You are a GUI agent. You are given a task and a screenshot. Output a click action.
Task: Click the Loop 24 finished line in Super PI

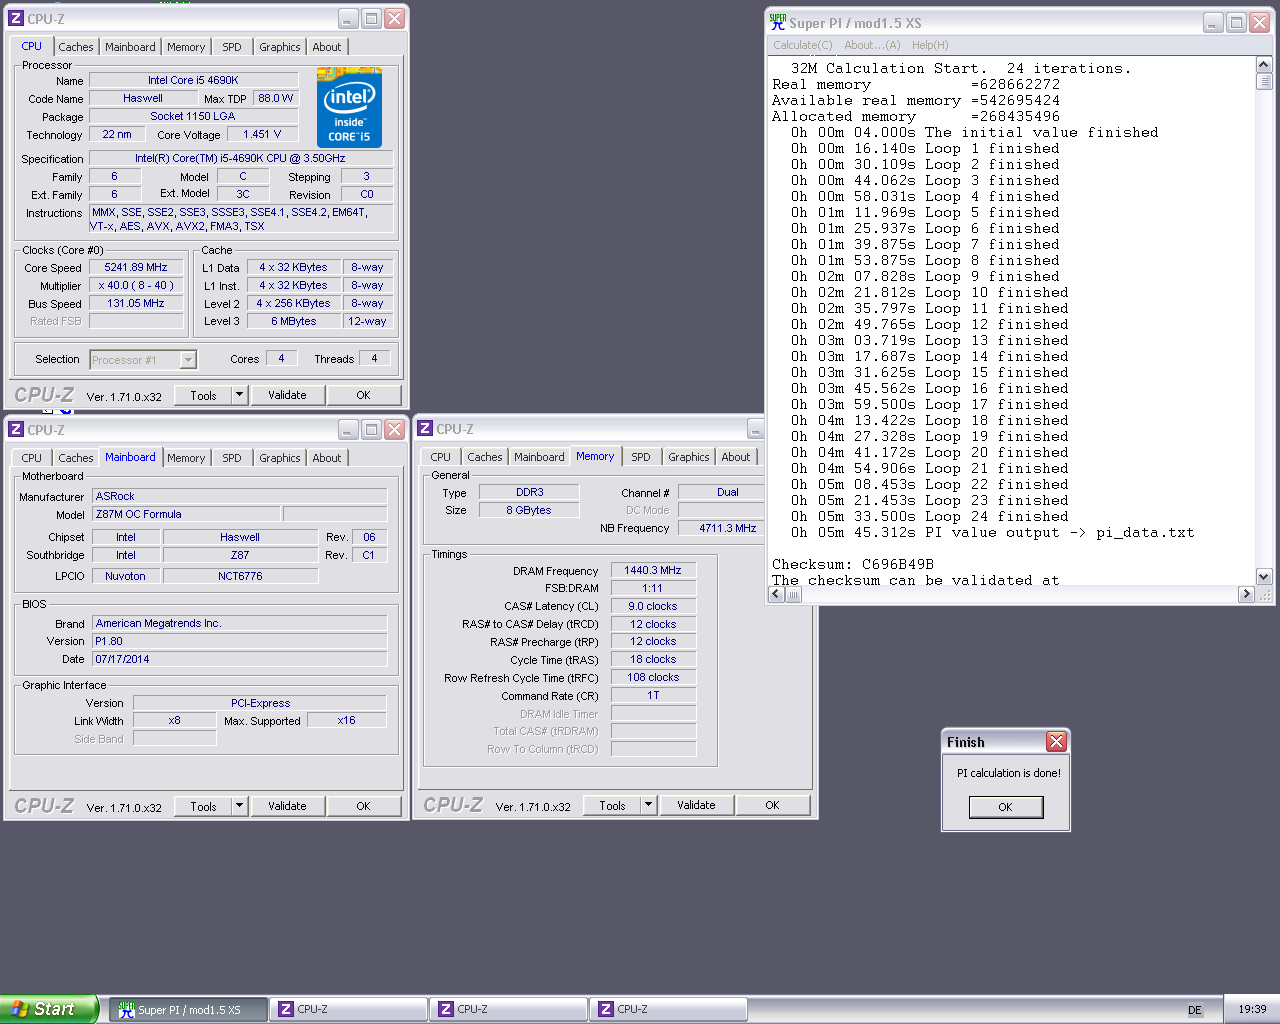929,516
